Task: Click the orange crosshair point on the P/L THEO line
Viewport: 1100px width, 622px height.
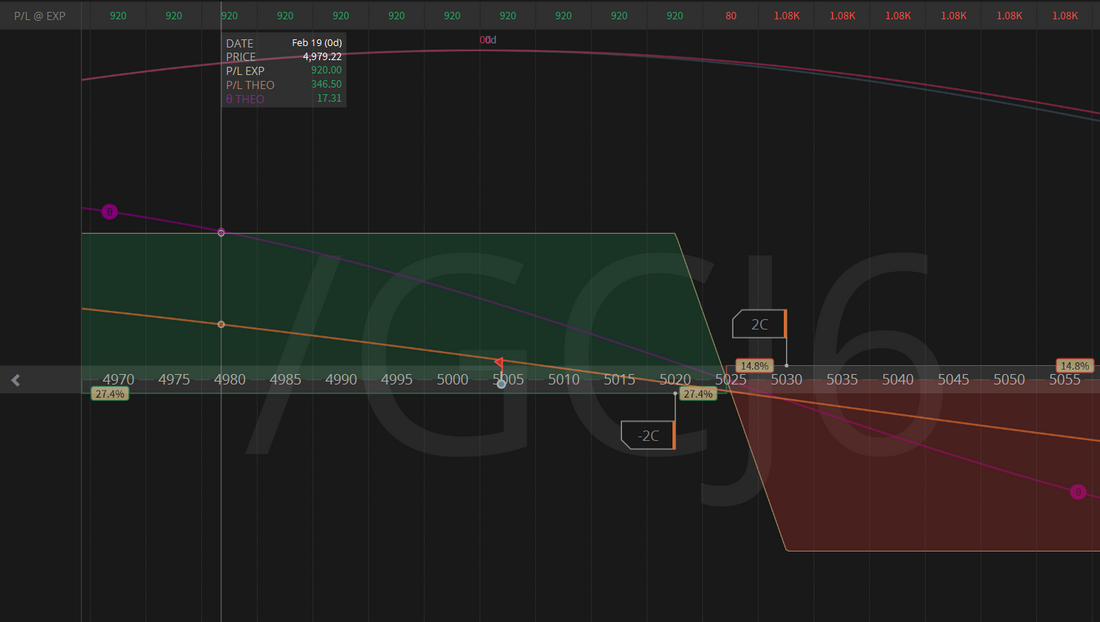Action: pyautogui.click(x=221, y=325)
